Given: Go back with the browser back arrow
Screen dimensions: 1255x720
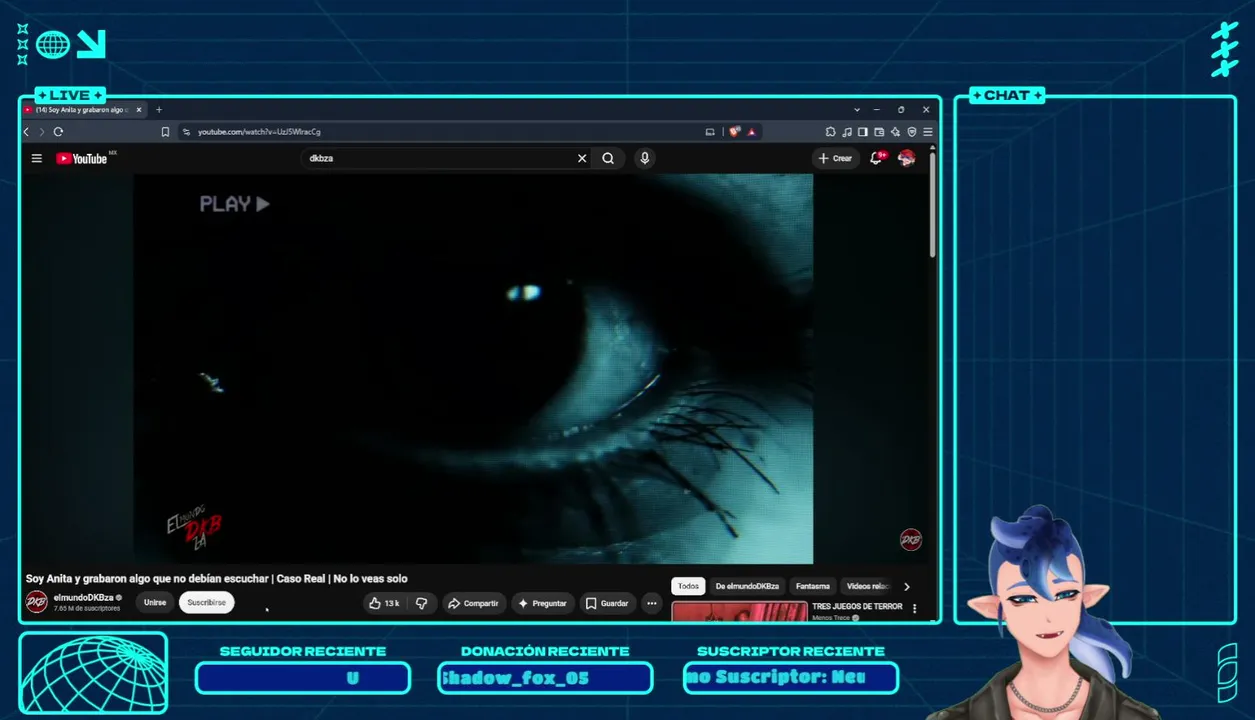Looking at the screenshot, I should [x=26, y=131].
